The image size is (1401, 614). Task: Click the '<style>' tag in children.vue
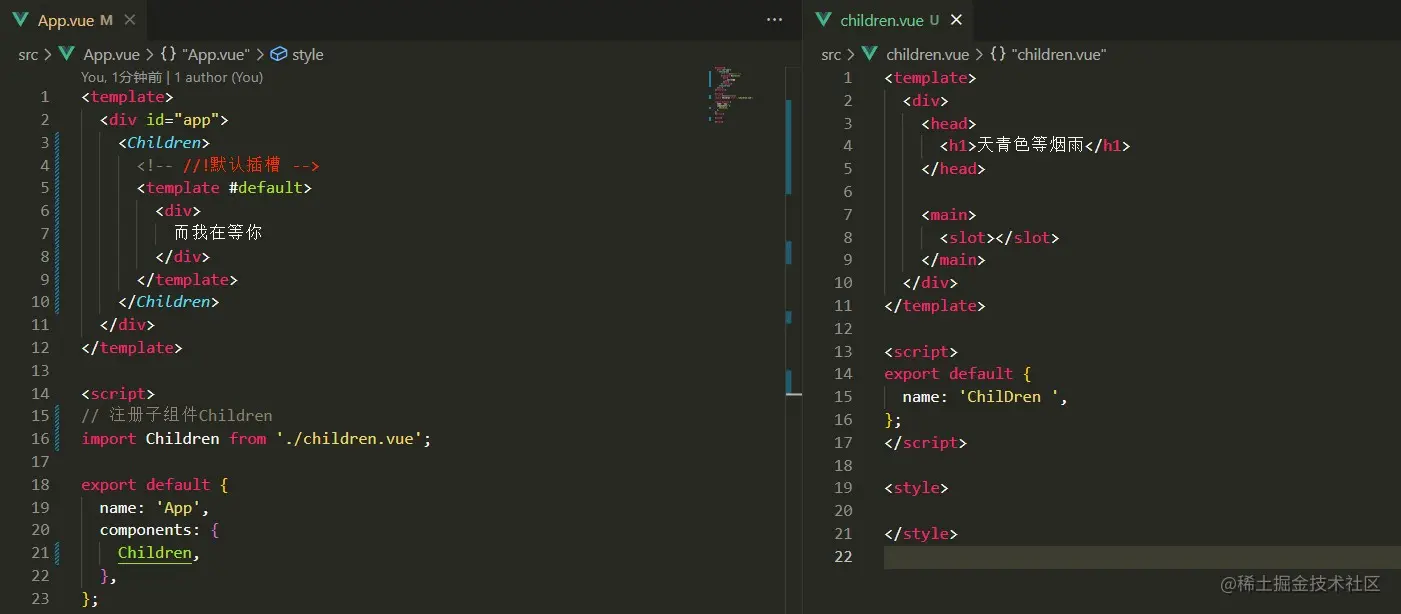pyautogui.click(x=917, y=488)
